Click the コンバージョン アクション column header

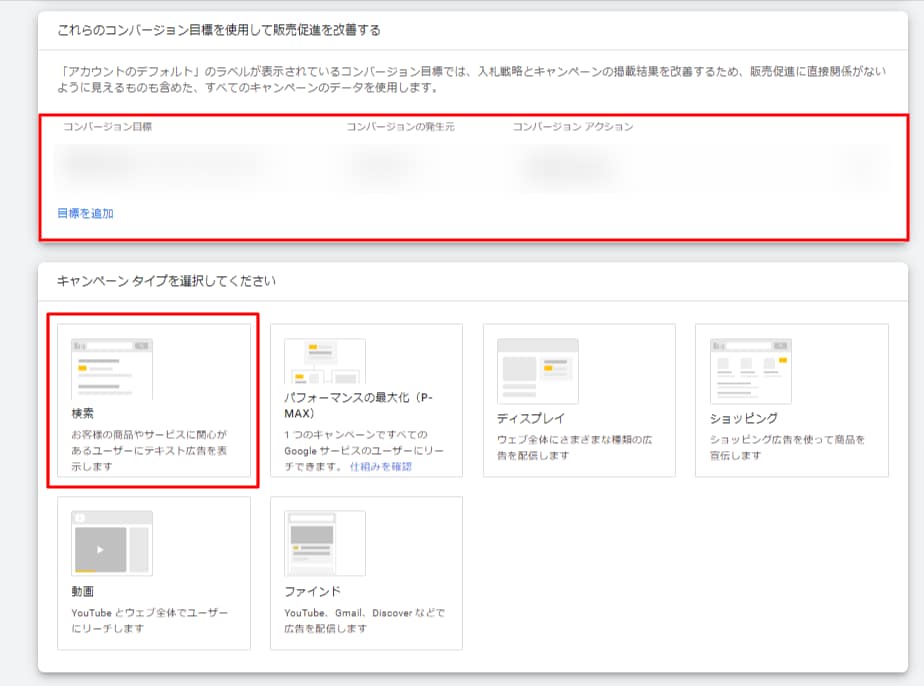(573, 127)
